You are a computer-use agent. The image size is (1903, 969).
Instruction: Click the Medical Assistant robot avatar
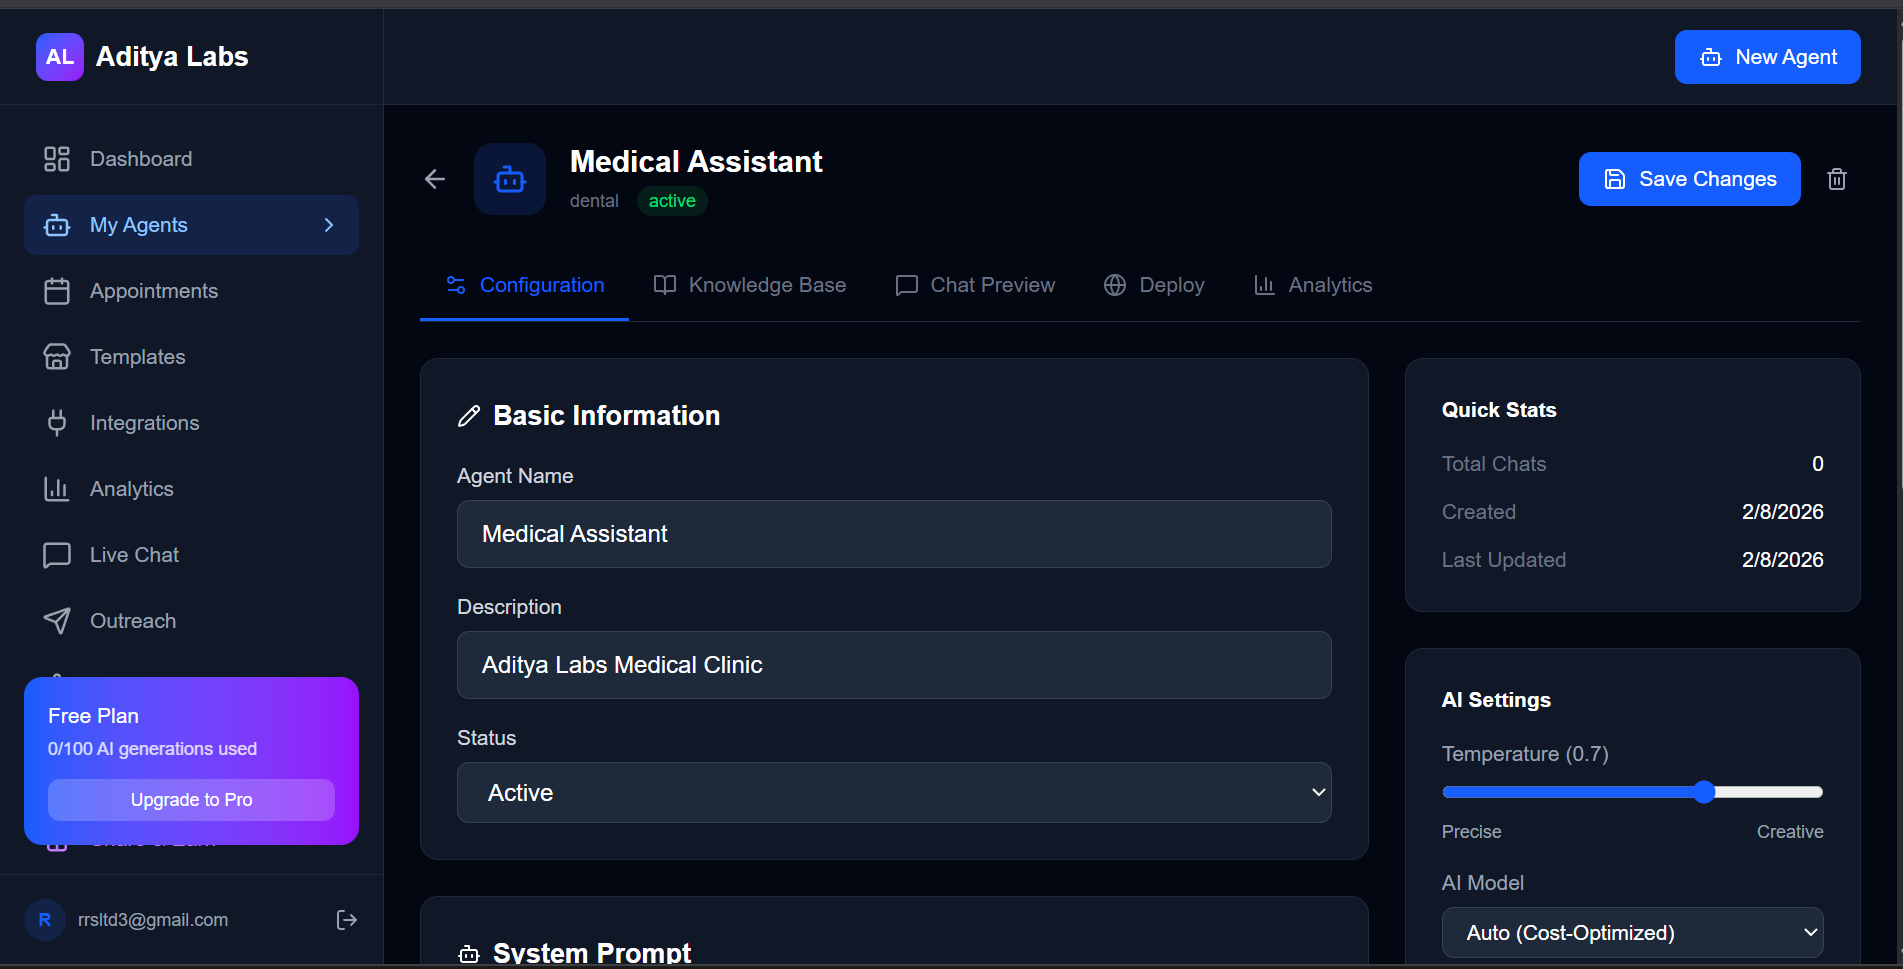tap(510, 179)
